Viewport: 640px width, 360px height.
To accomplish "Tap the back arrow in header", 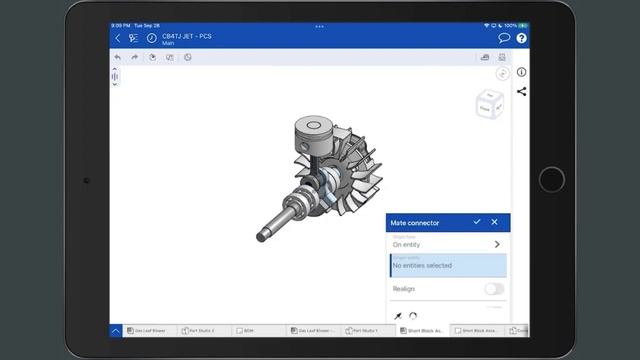I will (x=118, y=38).
